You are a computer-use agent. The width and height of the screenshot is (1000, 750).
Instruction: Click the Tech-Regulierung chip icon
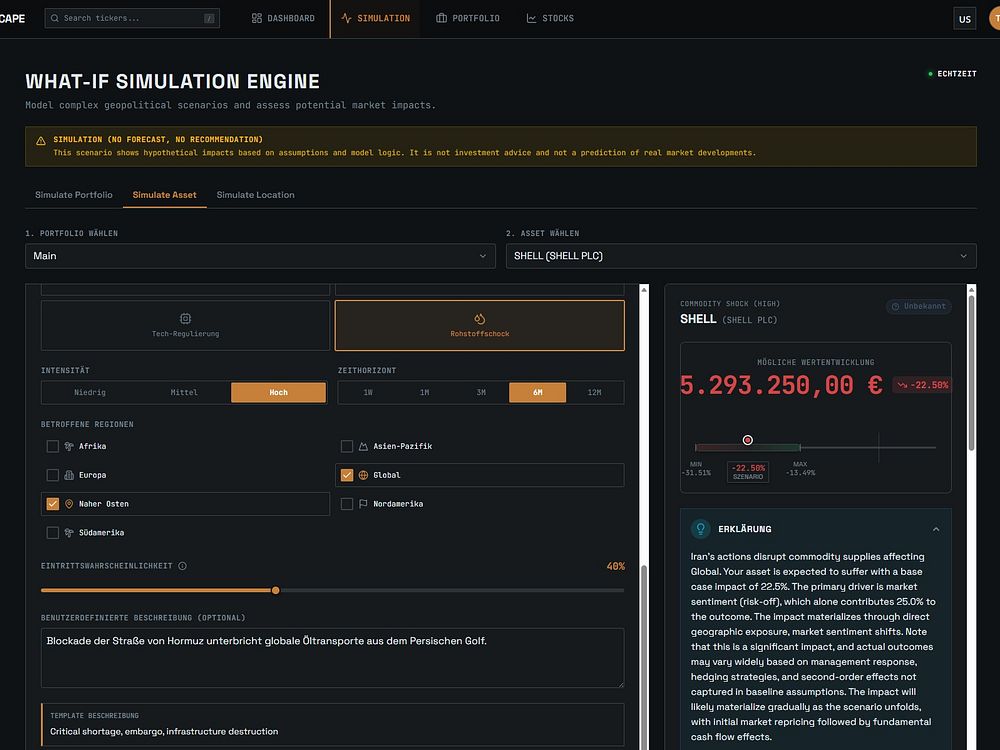coord(186,318)
